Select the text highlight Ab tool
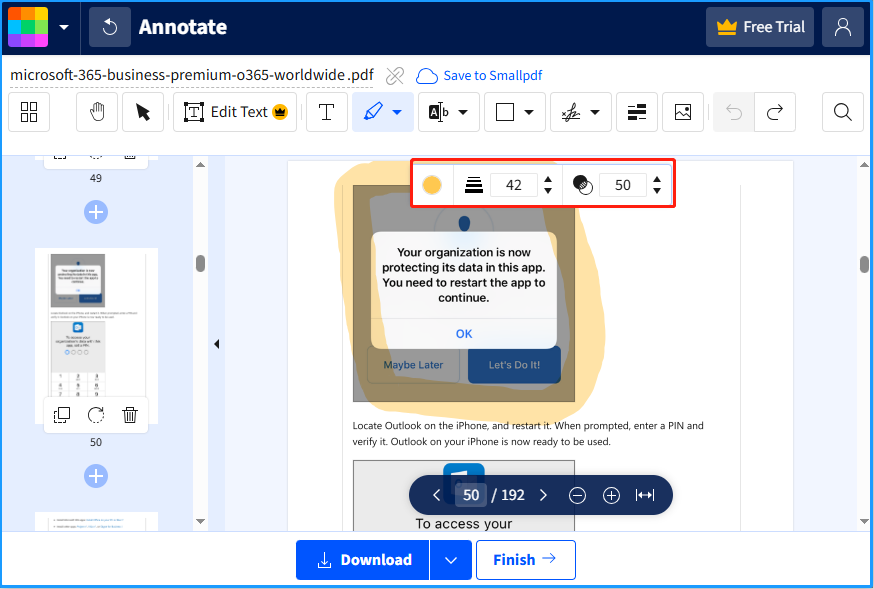 tap(439, 112)
